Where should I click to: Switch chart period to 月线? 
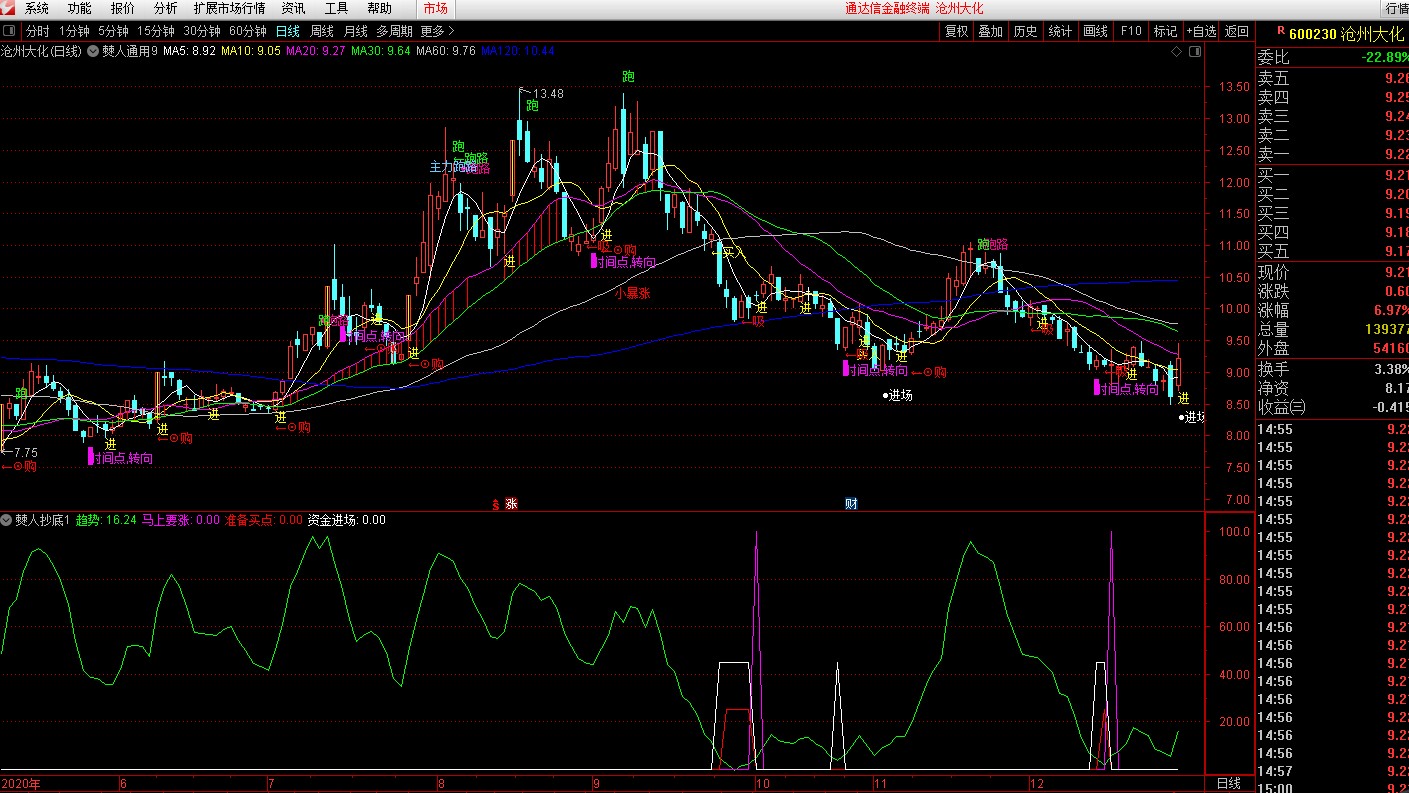point(356,31)
